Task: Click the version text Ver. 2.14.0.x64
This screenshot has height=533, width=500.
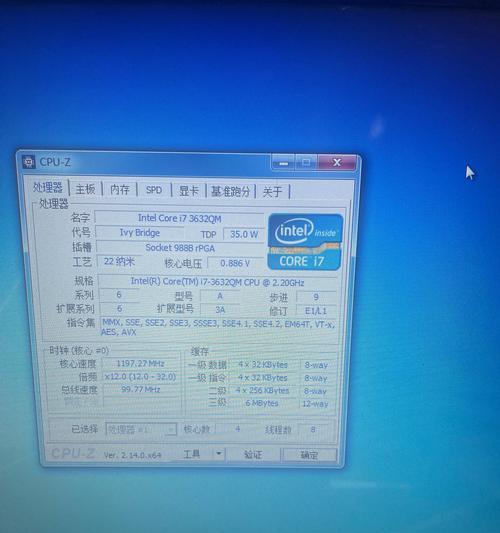Action: (132, 455)
